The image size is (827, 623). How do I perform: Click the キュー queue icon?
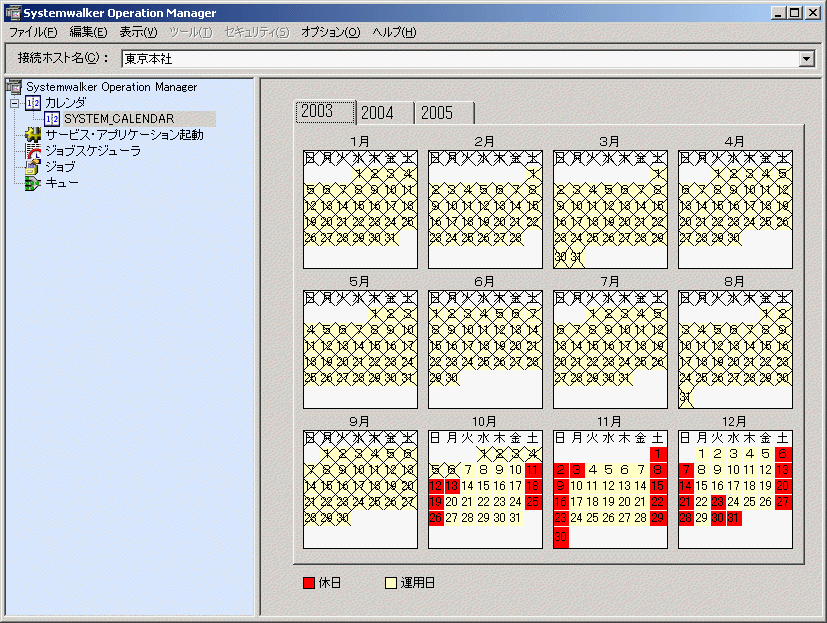pos(33,184)
